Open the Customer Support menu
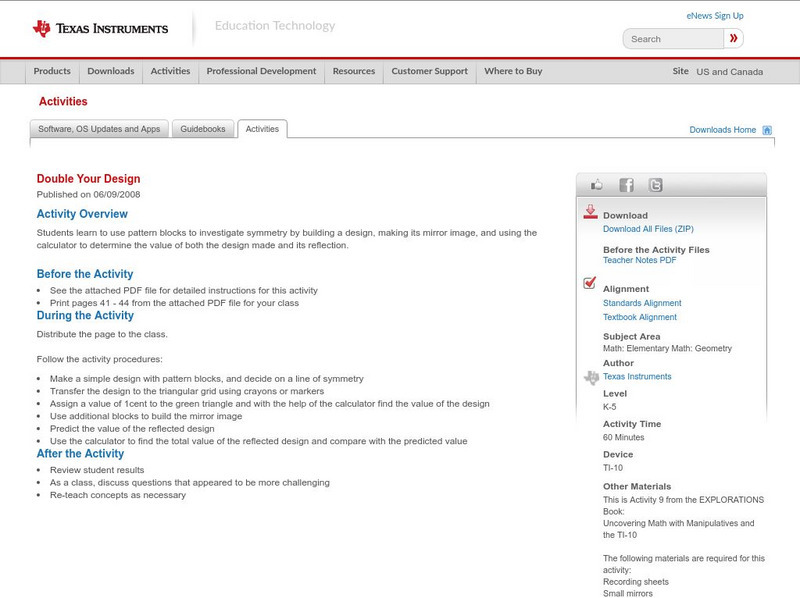 [x=430, y=71]
